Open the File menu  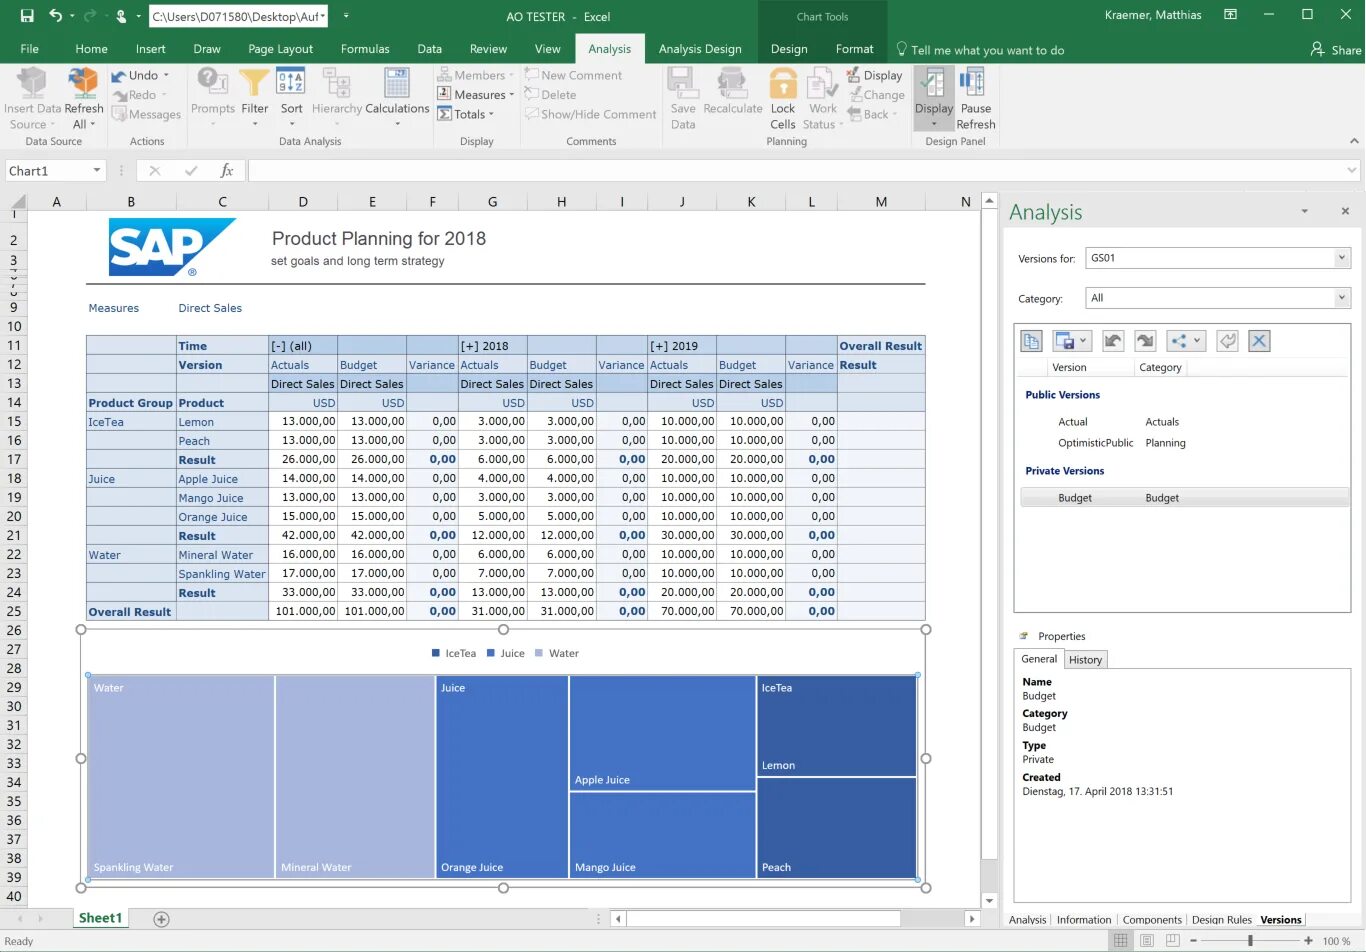tap(30, 49)
